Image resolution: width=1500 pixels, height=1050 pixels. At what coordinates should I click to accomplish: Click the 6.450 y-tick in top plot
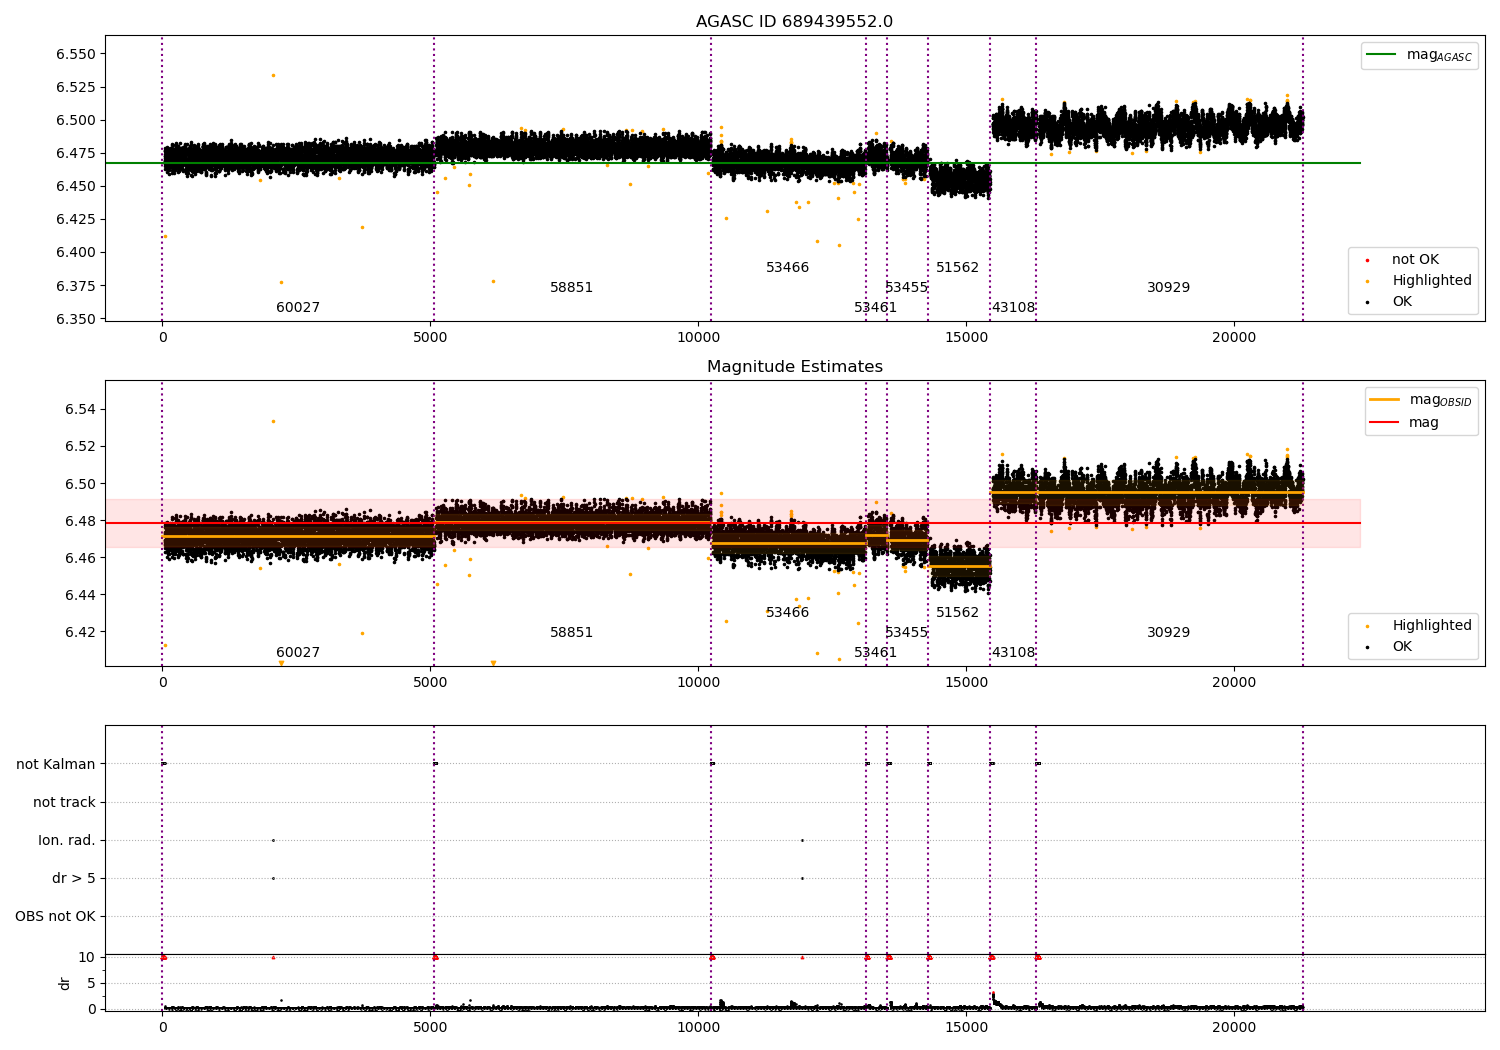(76, 186)
